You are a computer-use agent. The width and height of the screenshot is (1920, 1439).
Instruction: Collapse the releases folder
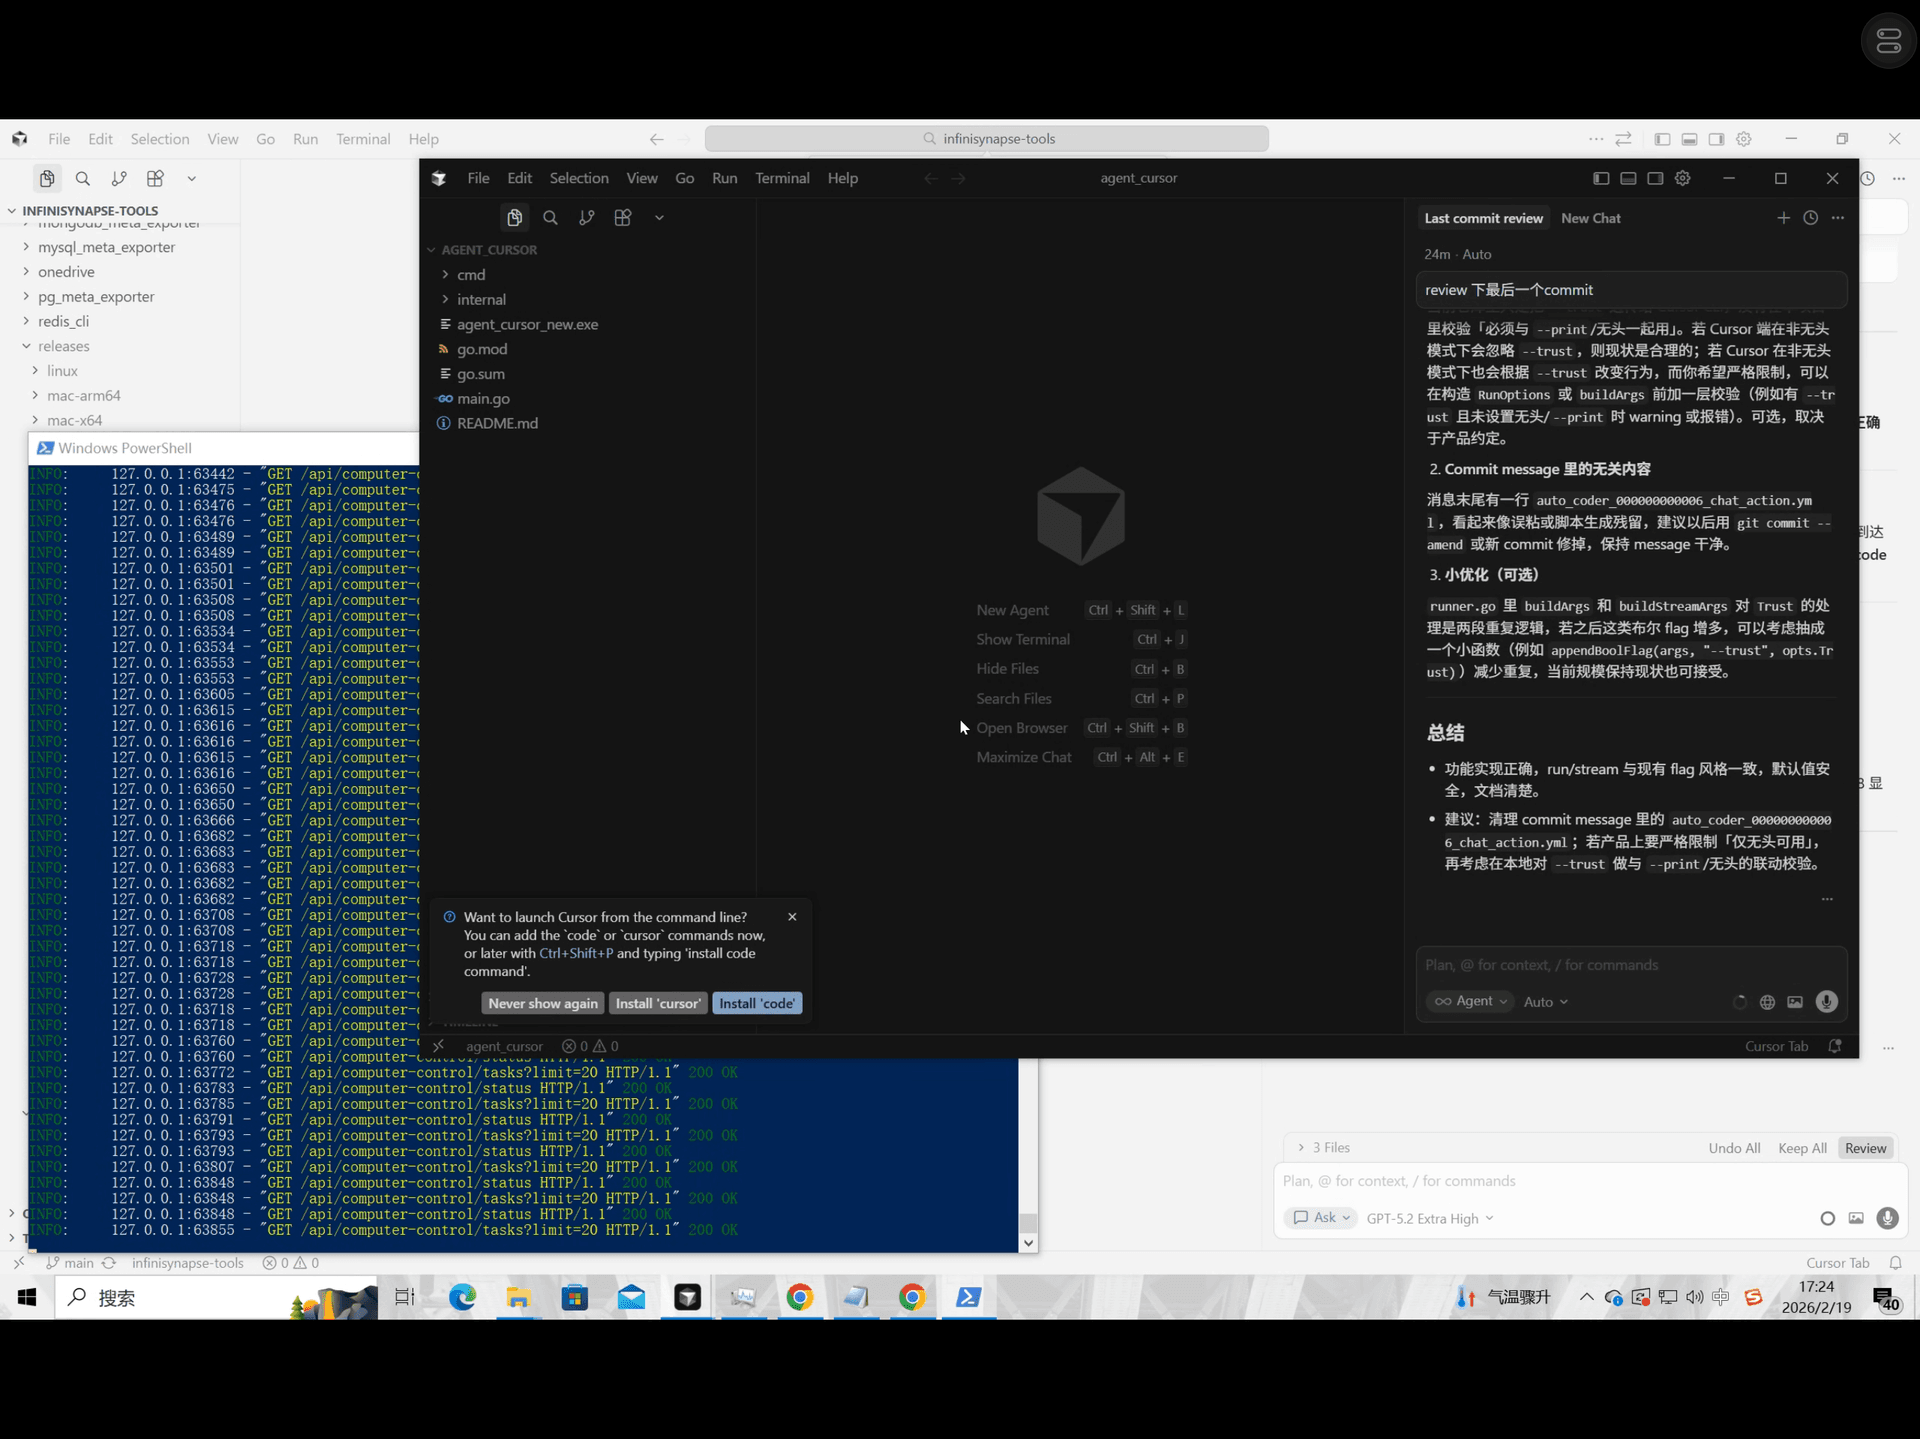[x=64, y=346]
